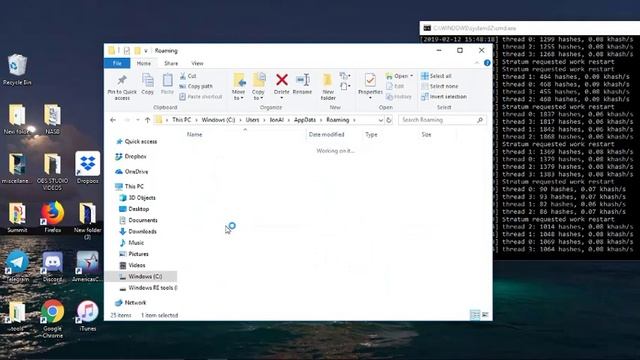Image resolution: width=640 pixels, height=360 pixels.
Task: Create a New folder from ribbon
Action: click(328, 87)
